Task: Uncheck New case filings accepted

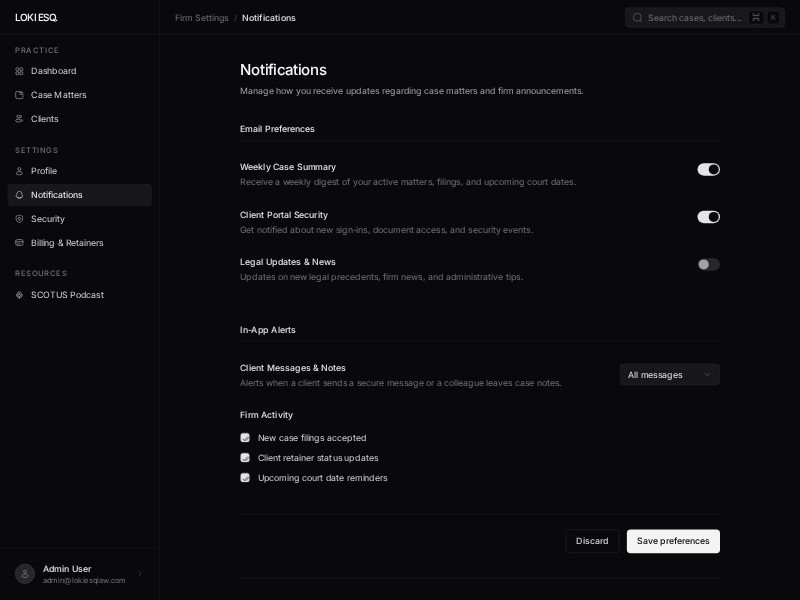Action: coord(245,438)
